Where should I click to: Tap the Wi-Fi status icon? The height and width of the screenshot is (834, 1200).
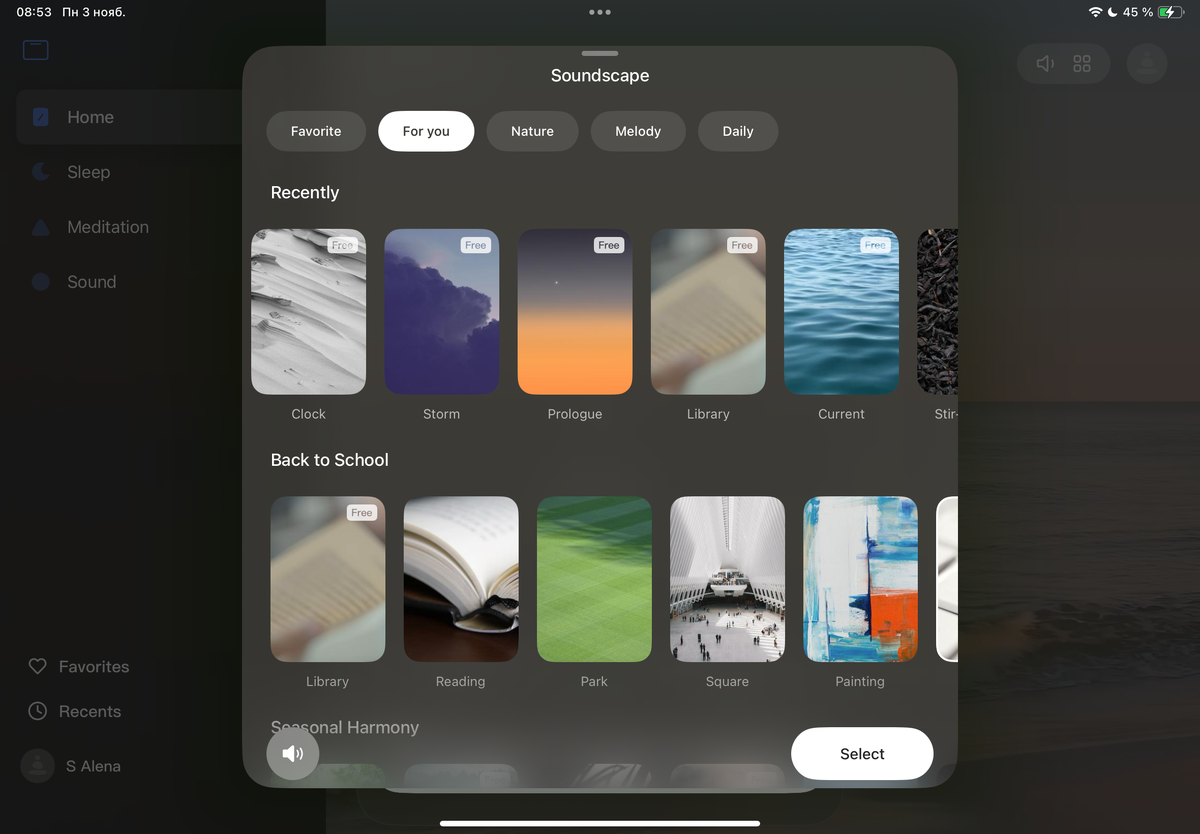(x=1096, y=12)
